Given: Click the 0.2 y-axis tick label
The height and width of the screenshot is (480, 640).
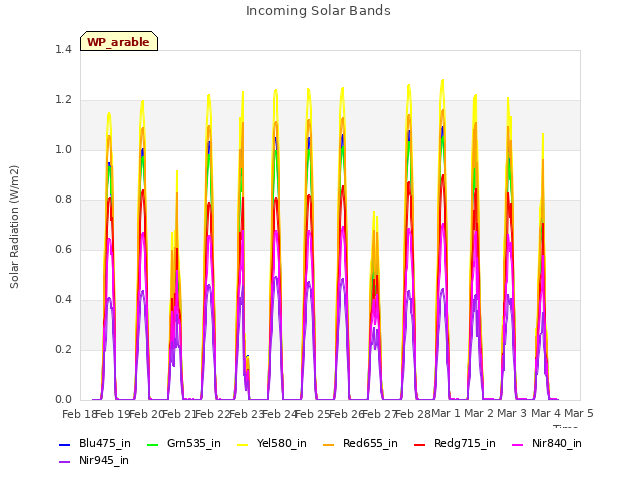Looking at the screenshot, I should [x=63, y=349].
